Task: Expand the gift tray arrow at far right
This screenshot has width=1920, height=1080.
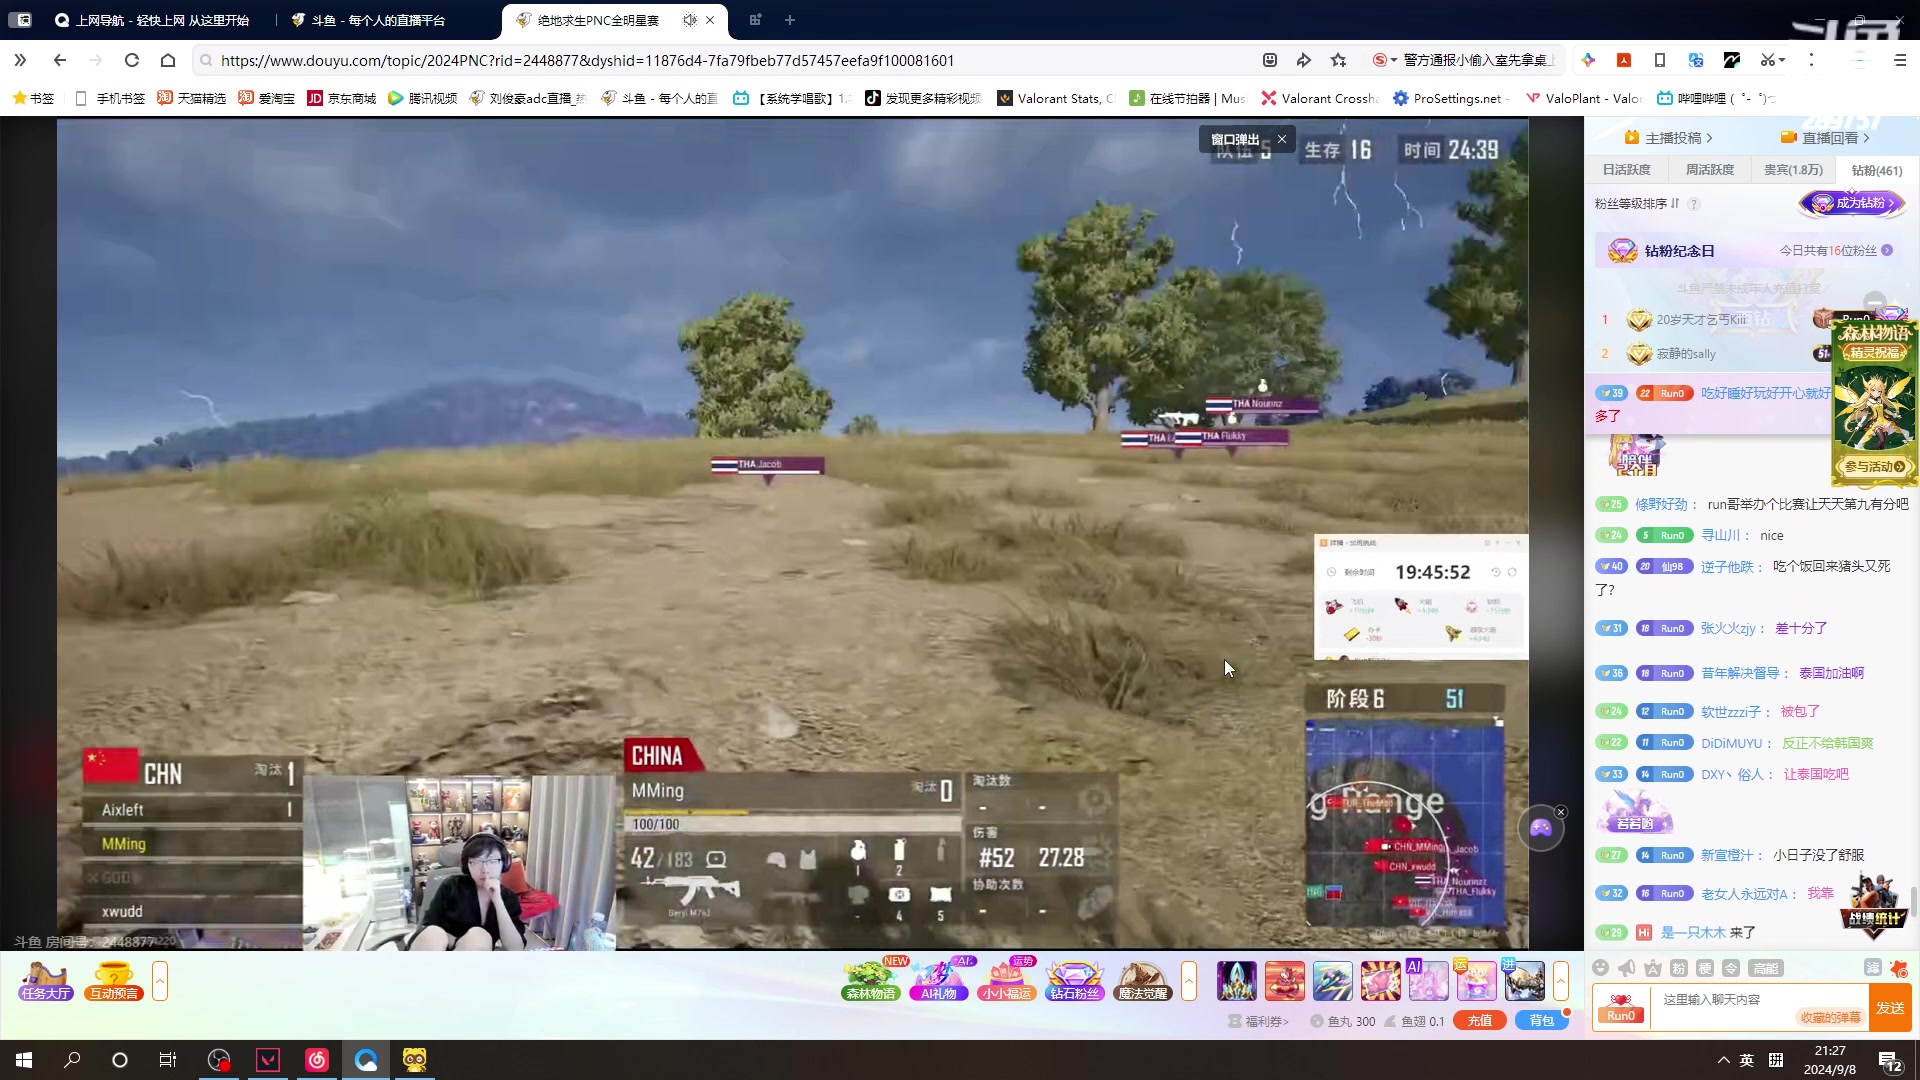Action: pyautogui.click(x=1561, y=981)
